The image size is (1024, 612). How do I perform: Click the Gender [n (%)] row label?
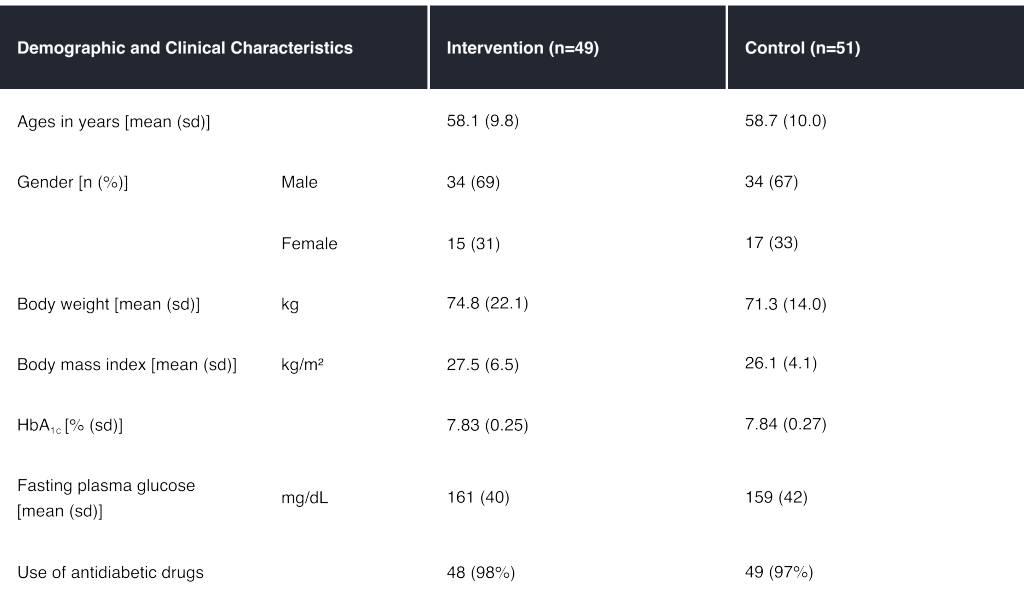[x=73, y=183]
